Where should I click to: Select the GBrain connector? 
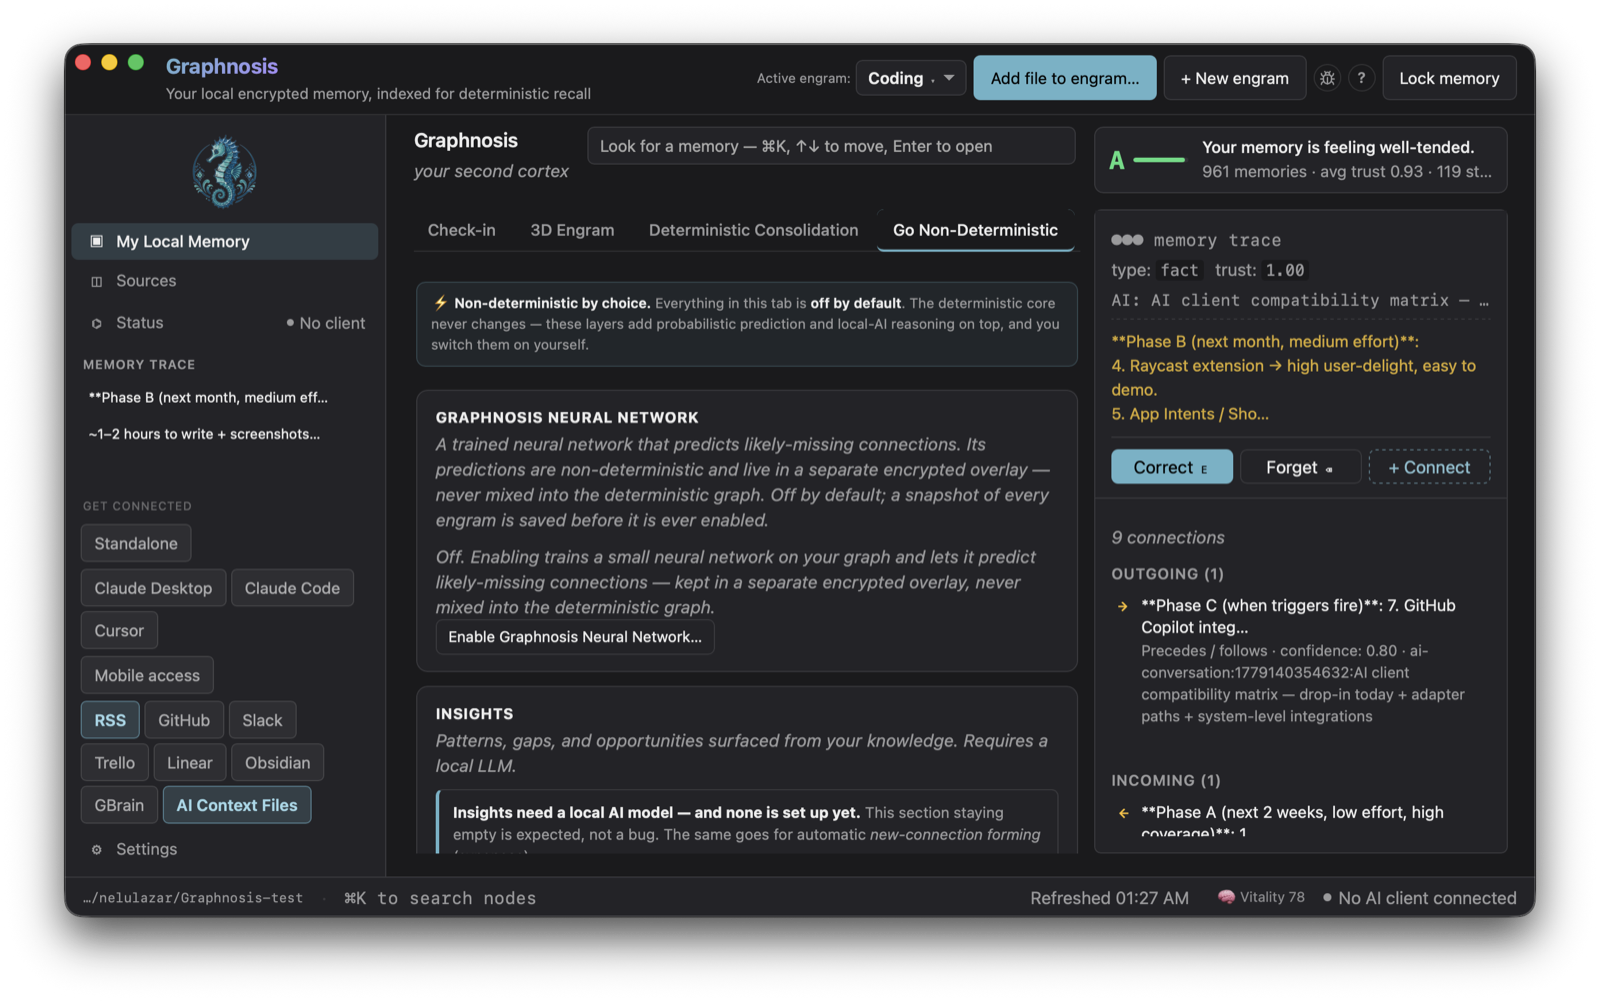[x=119, y=805]
